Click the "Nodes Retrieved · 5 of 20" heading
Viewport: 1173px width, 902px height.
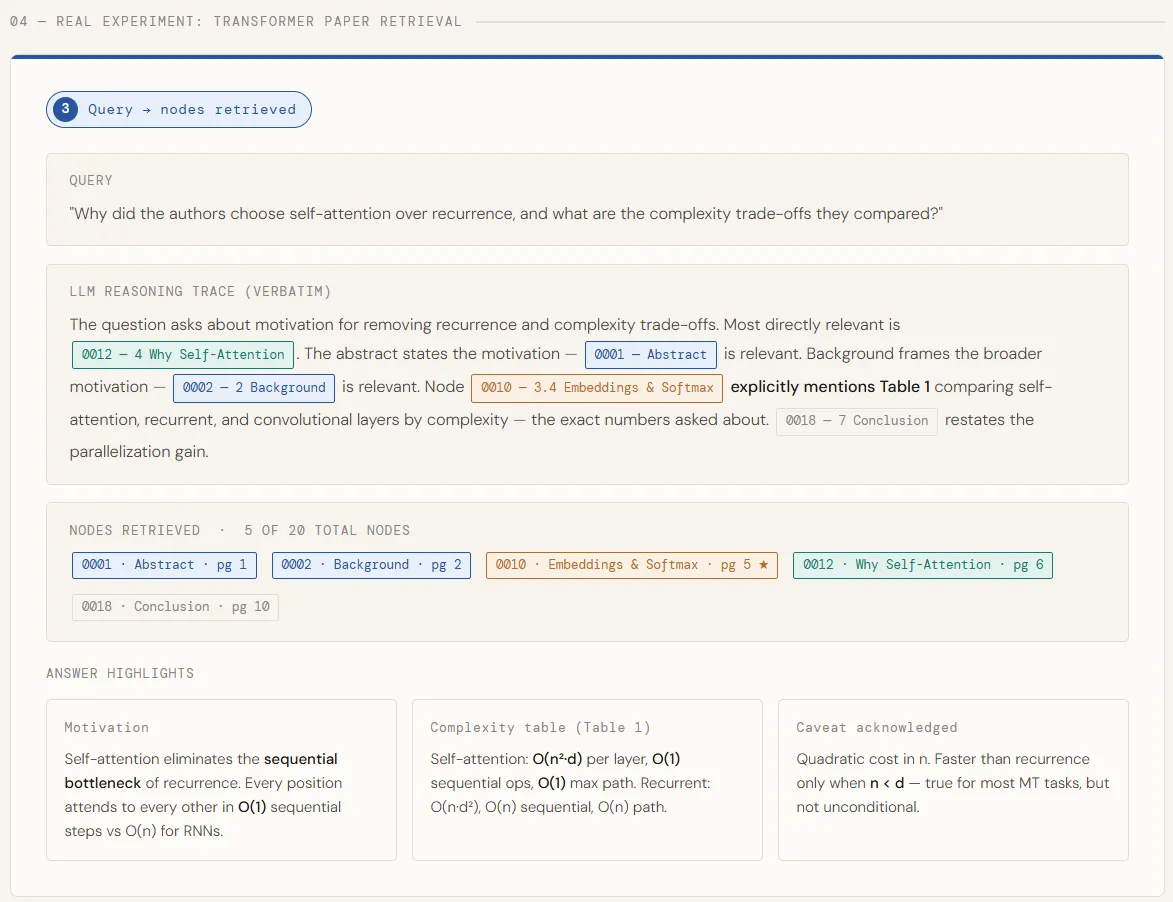coord(239,530)
